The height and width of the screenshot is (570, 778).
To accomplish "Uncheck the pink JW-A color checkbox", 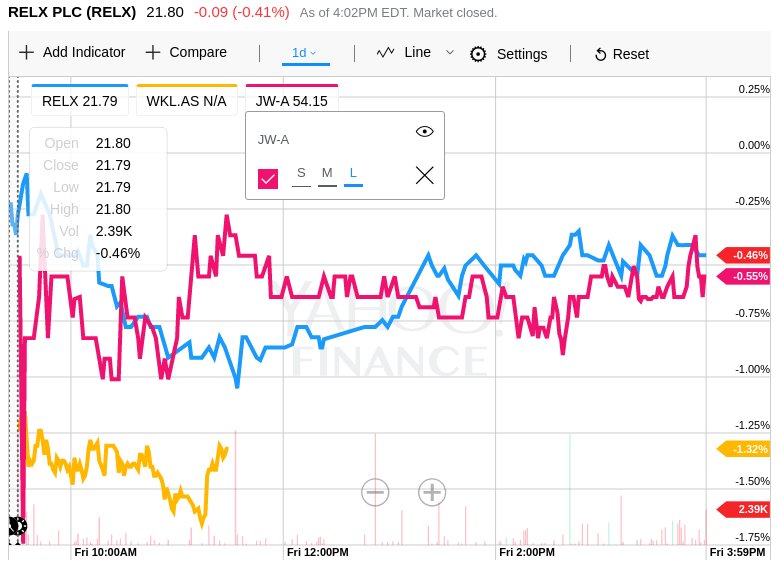I will pyautogui.click(x=268, y=179).
